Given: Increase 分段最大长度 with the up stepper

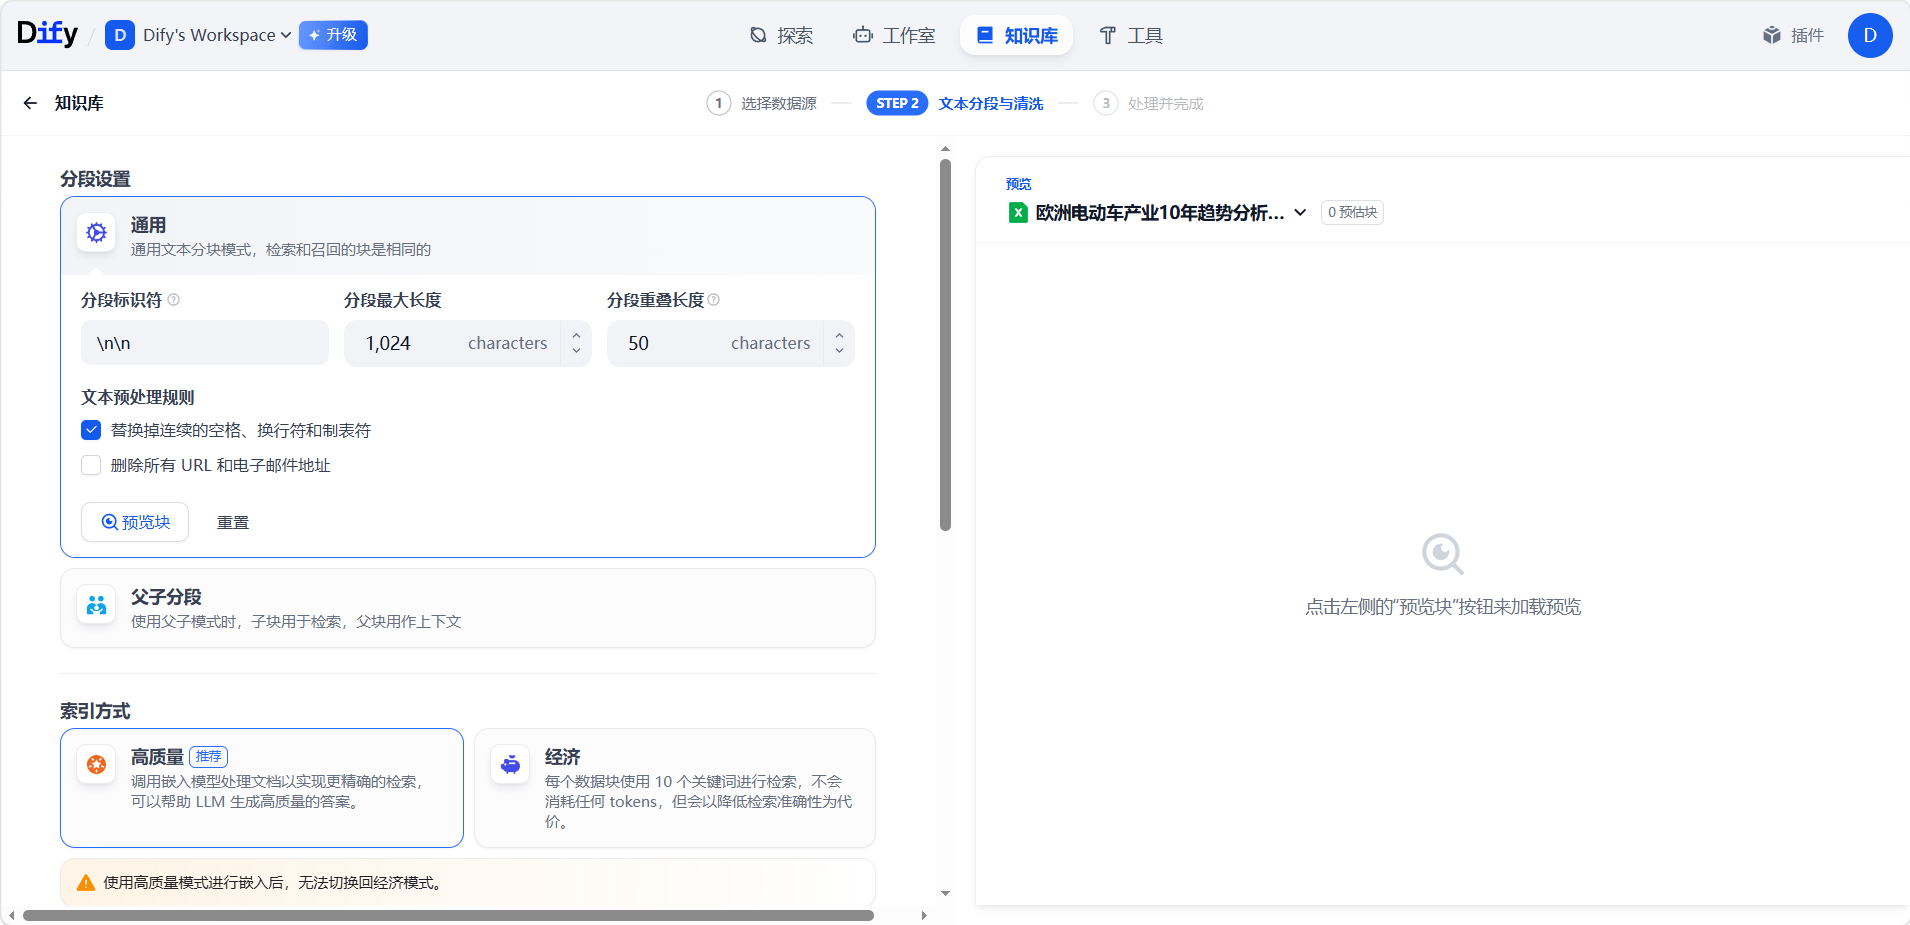Looking at the screenshot, I should [576, 335].
